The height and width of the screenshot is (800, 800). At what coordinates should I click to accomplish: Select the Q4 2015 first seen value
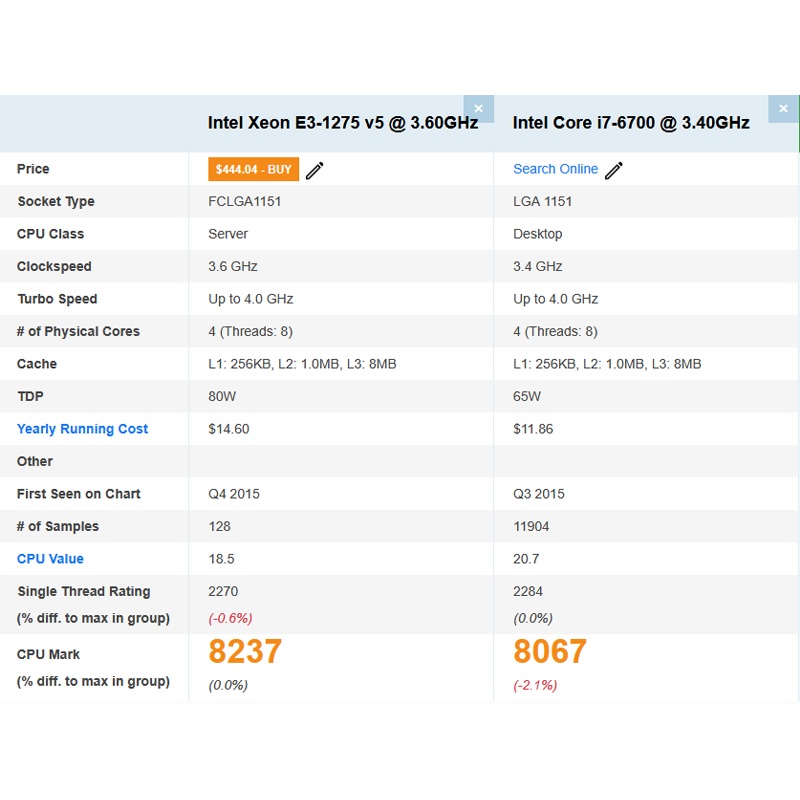234,494
